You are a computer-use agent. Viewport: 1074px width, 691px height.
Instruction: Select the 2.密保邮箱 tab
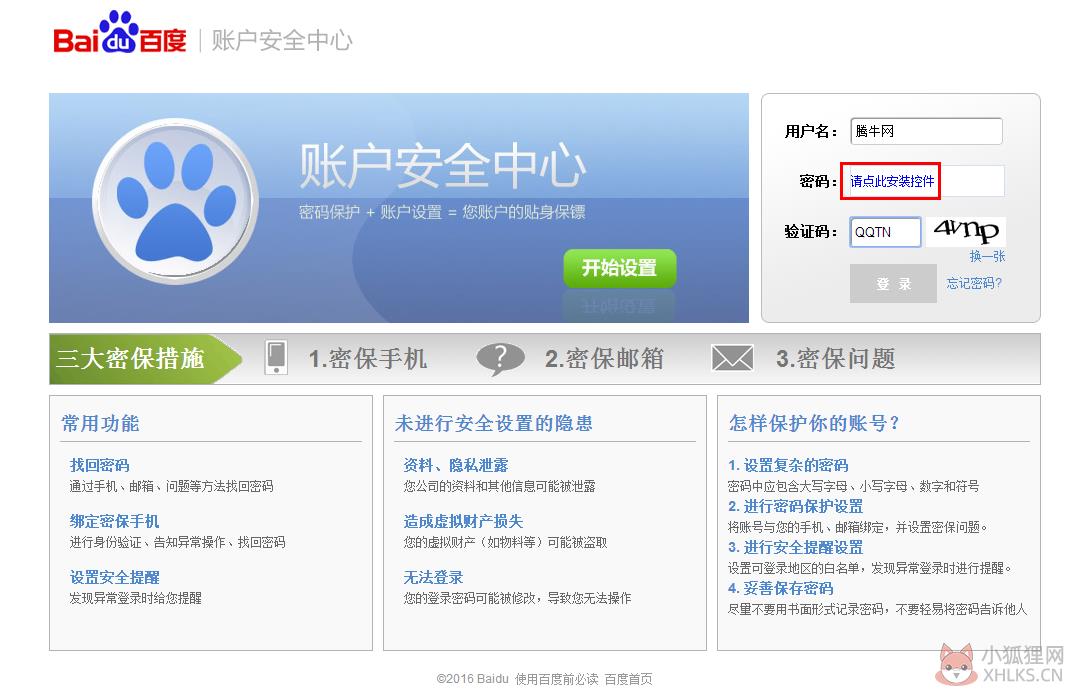(x=604, y=359)
